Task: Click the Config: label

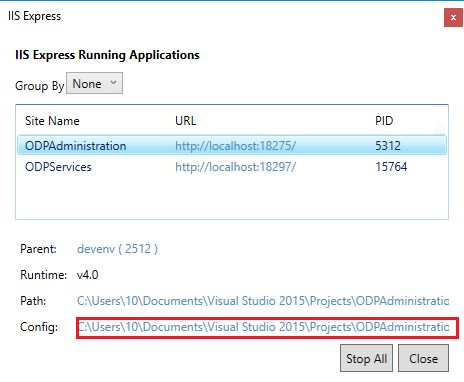Action: click(39, 327)
